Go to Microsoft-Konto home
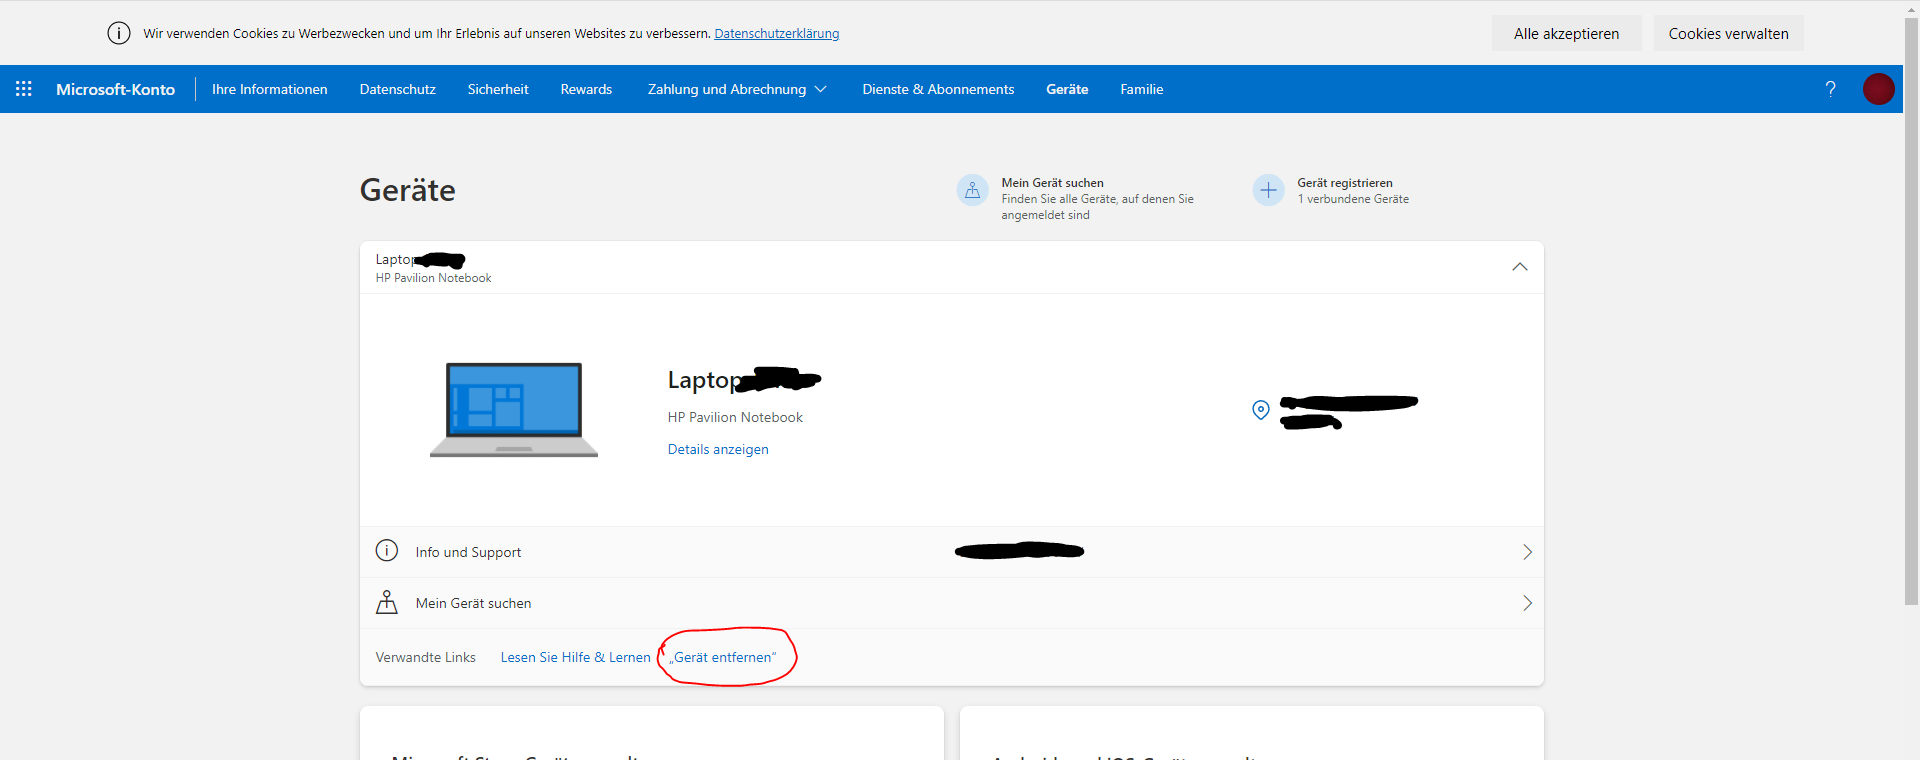The width and height of the screenshot is (1920, 760). click(115, 89)
